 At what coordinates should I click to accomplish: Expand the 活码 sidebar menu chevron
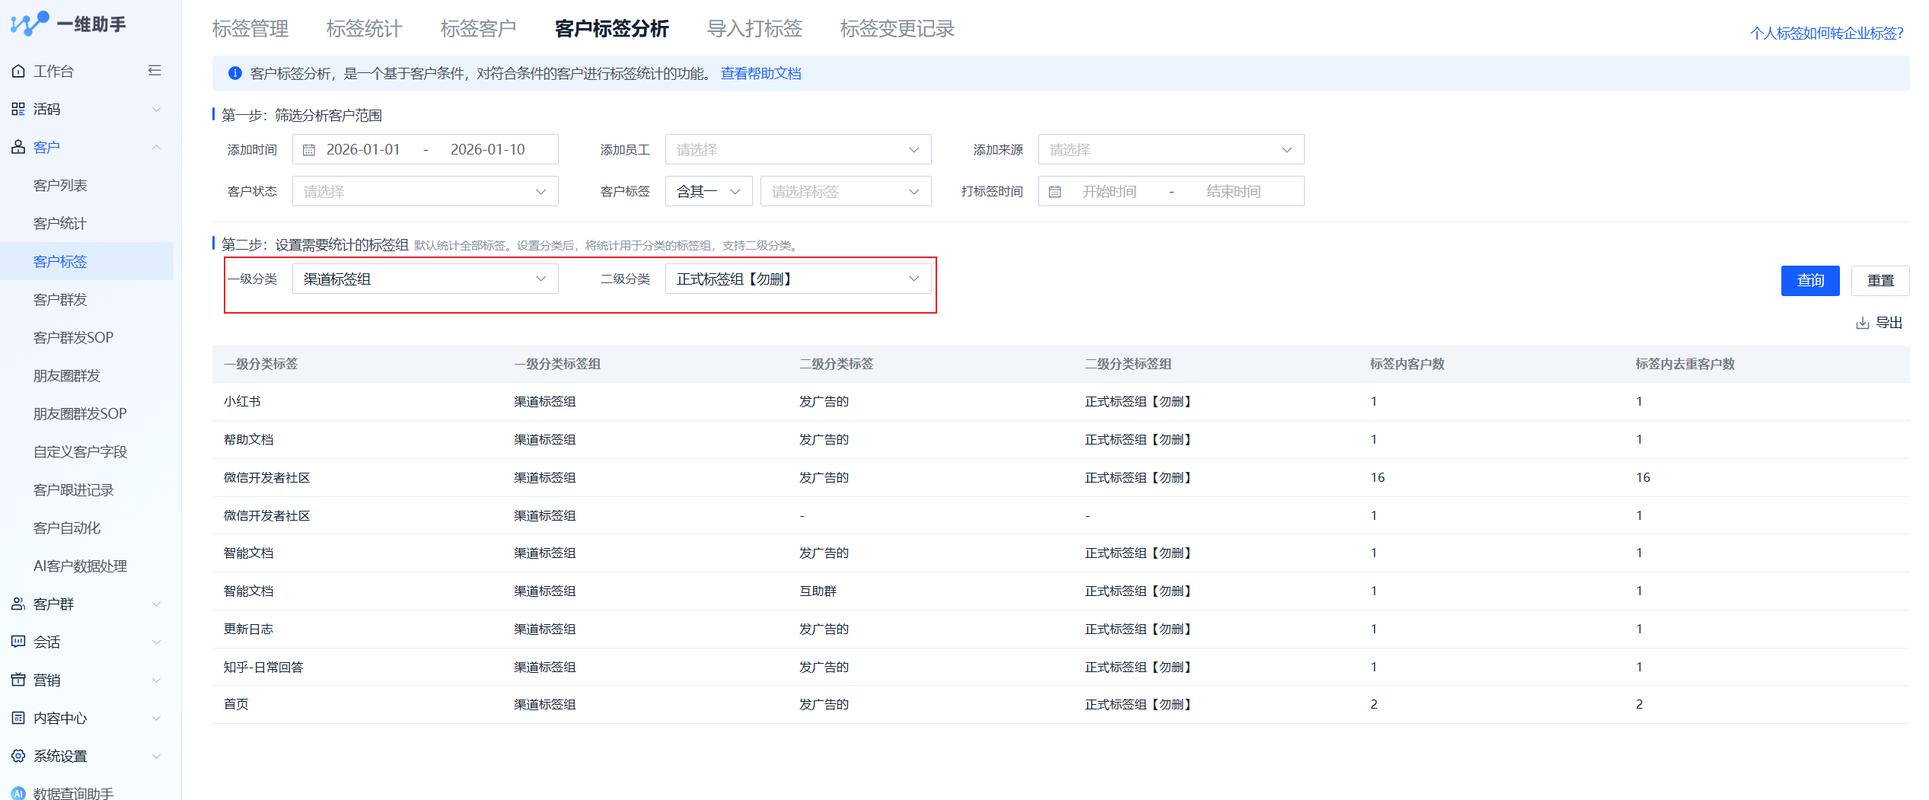(156, 109)
